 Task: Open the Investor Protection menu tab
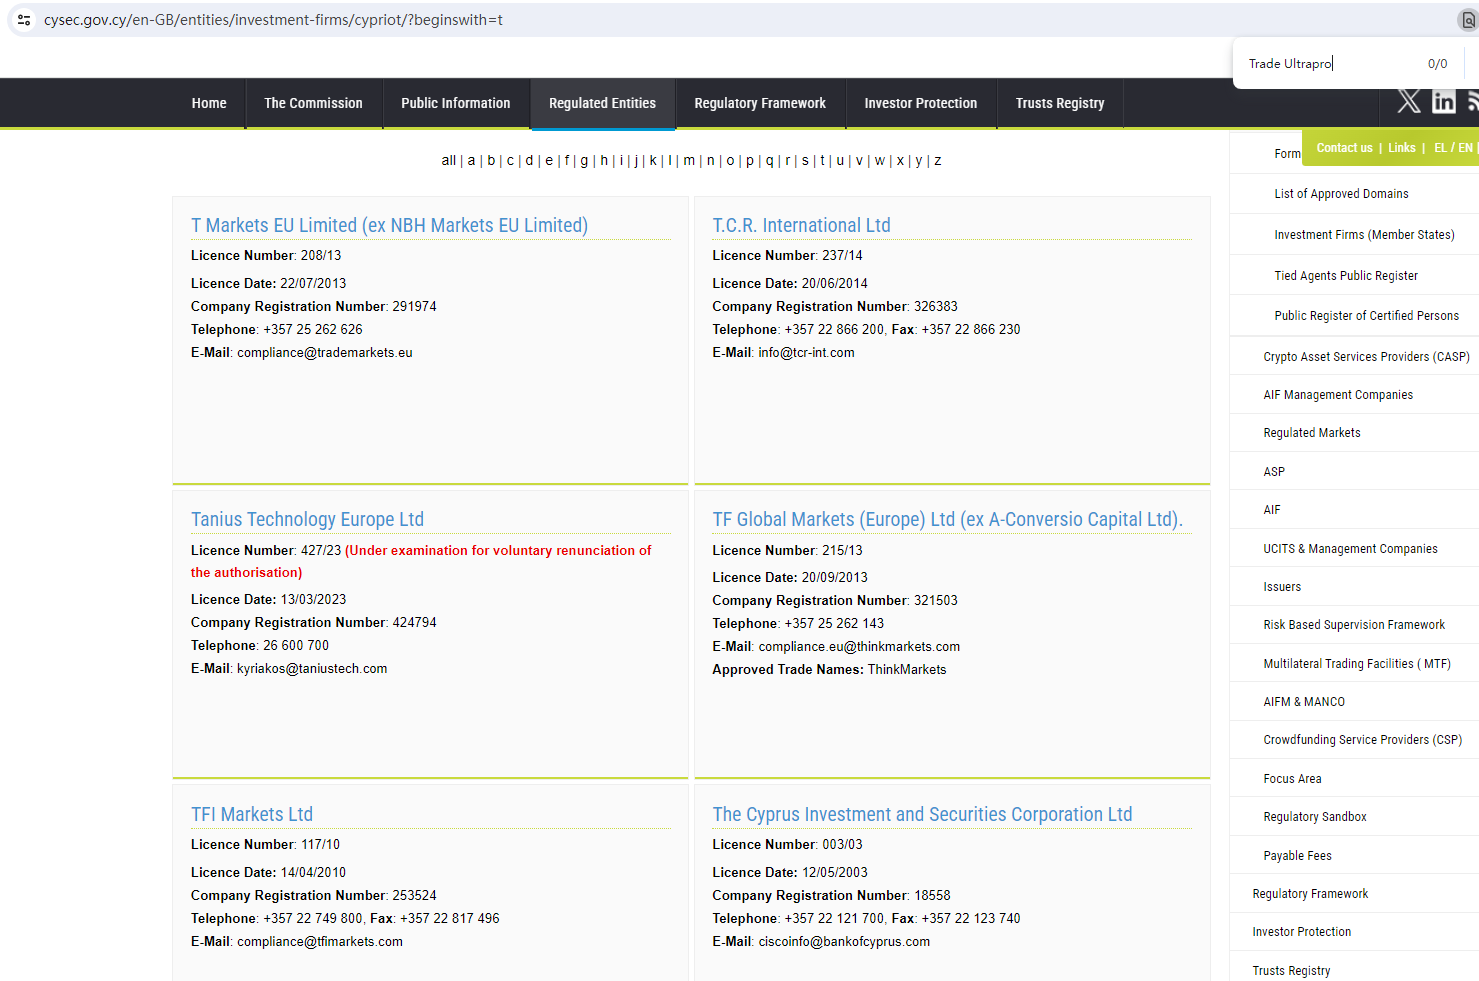(x=920, y=104)
